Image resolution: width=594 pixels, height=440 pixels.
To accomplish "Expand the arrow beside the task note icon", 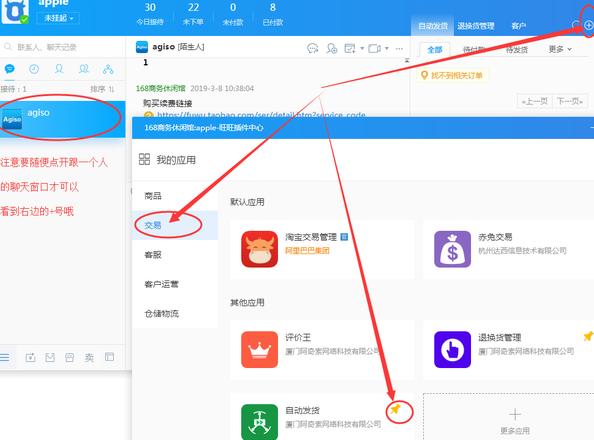I will [362, 48].
